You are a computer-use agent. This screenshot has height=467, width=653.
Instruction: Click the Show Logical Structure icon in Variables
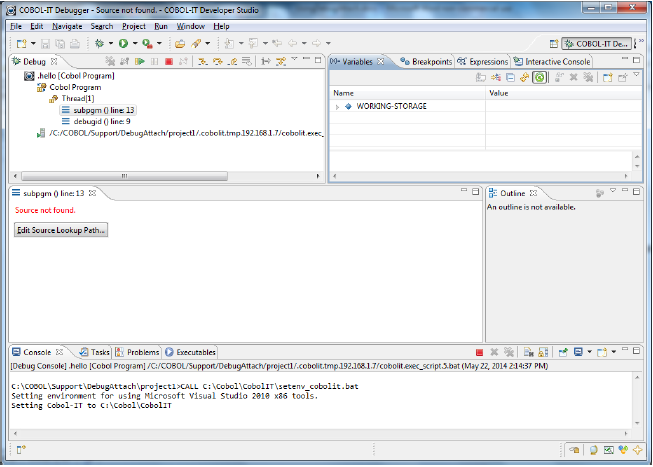pyautogui.click(x=496, y=77)
